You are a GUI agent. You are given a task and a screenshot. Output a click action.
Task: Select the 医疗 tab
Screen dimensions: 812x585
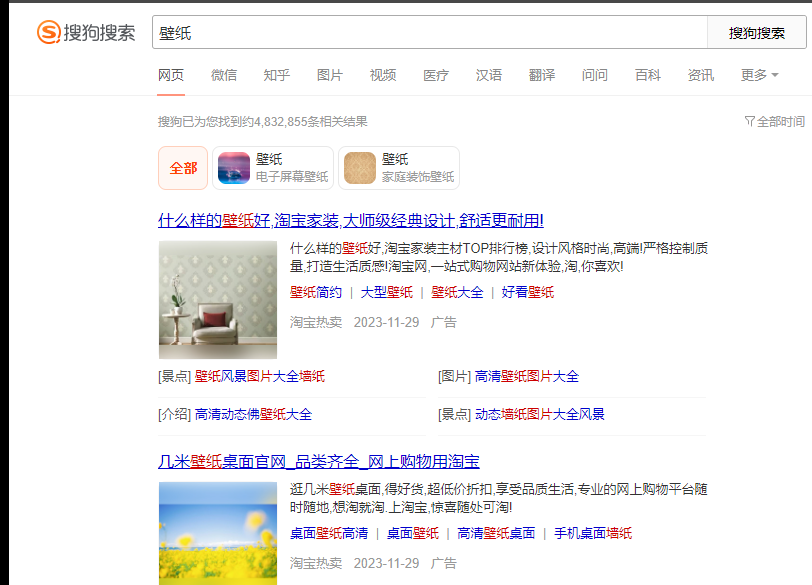coord(436,75)
